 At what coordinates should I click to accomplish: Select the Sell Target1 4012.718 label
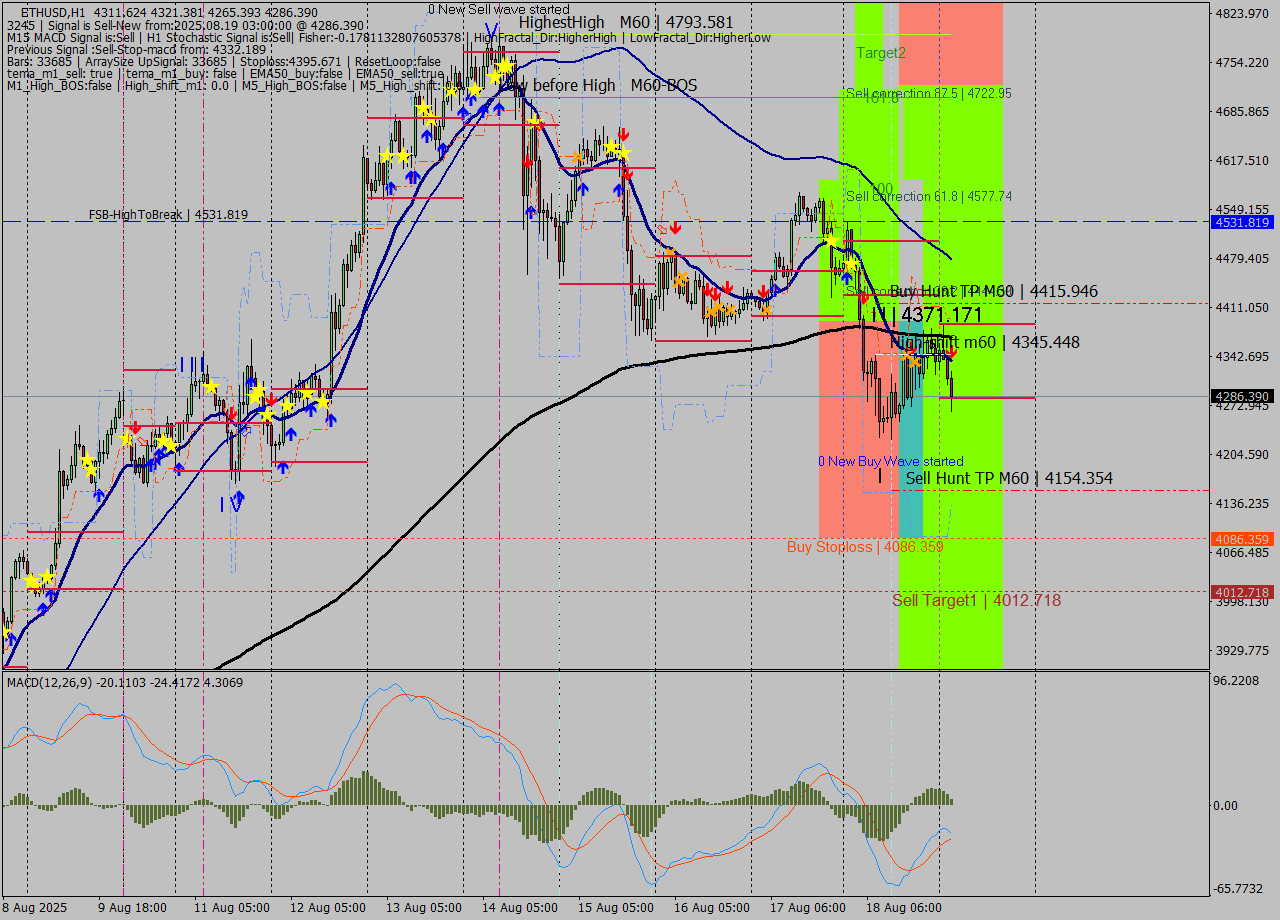point(976,600)
